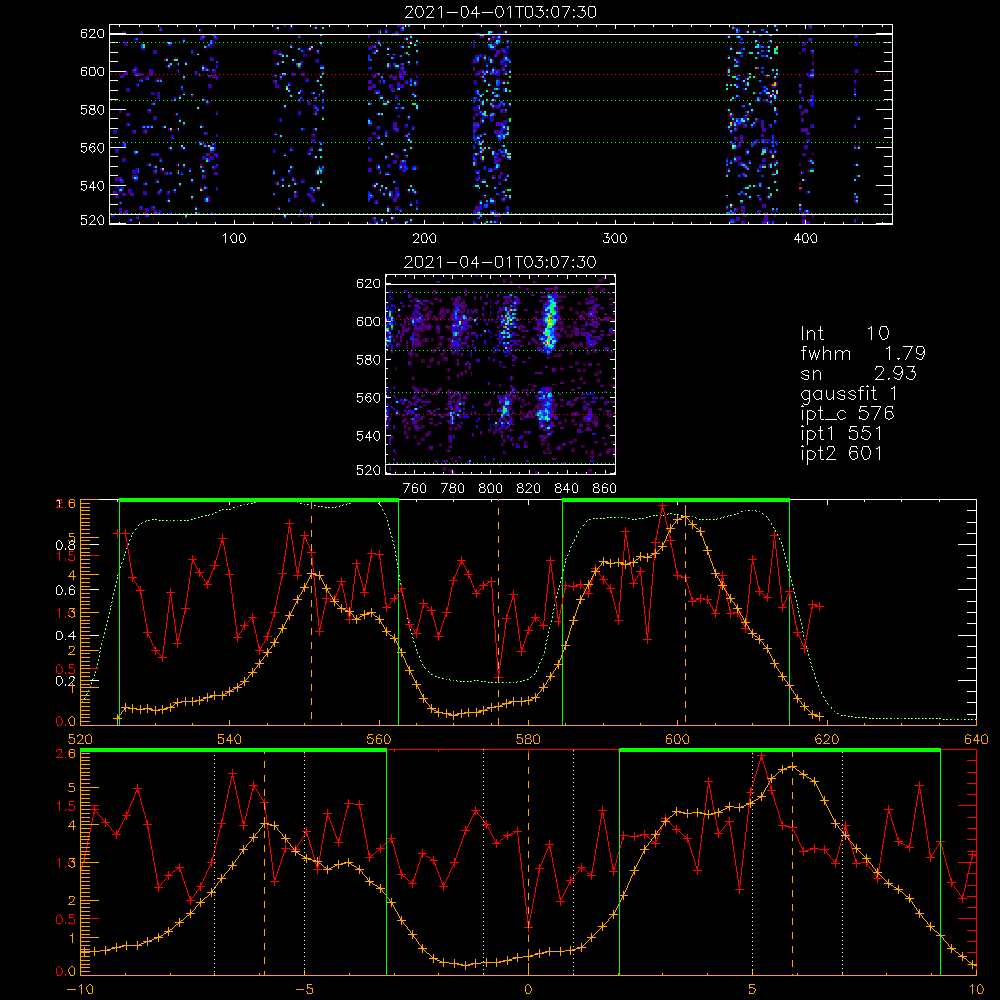Click y-axis label 620 of top spectrogram

[92, 34]
